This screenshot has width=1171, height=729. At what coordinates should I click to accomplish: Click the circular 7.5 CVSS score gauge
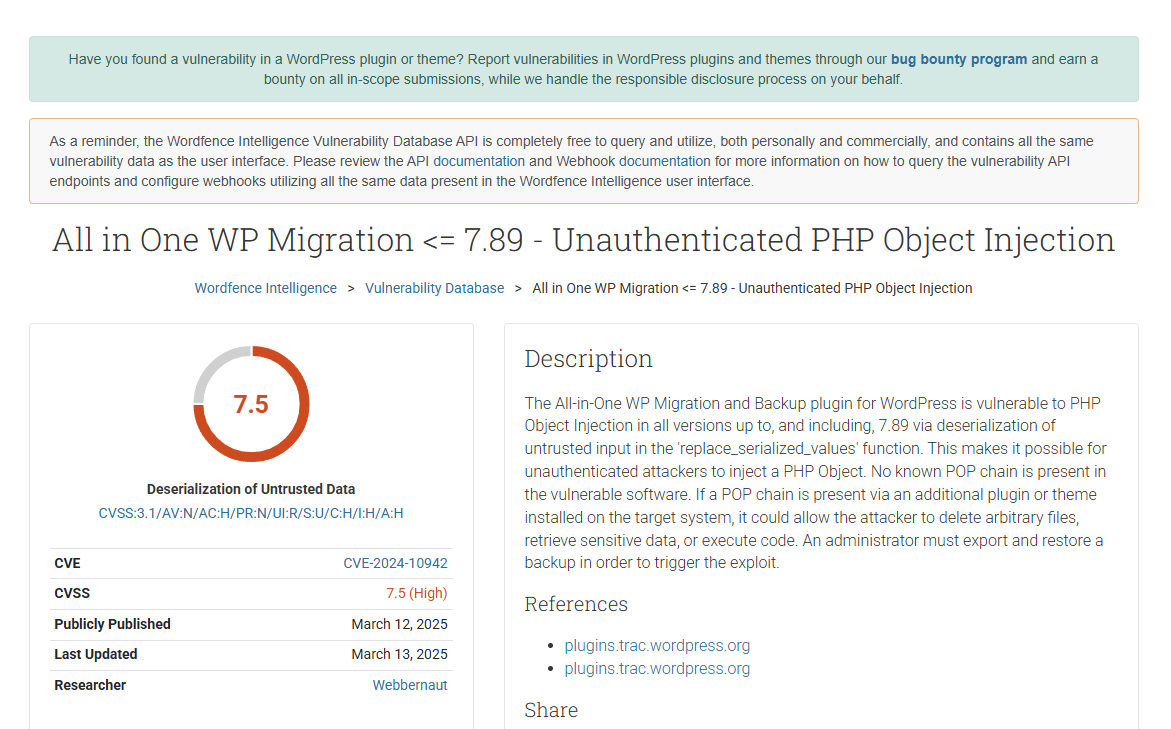251,404
